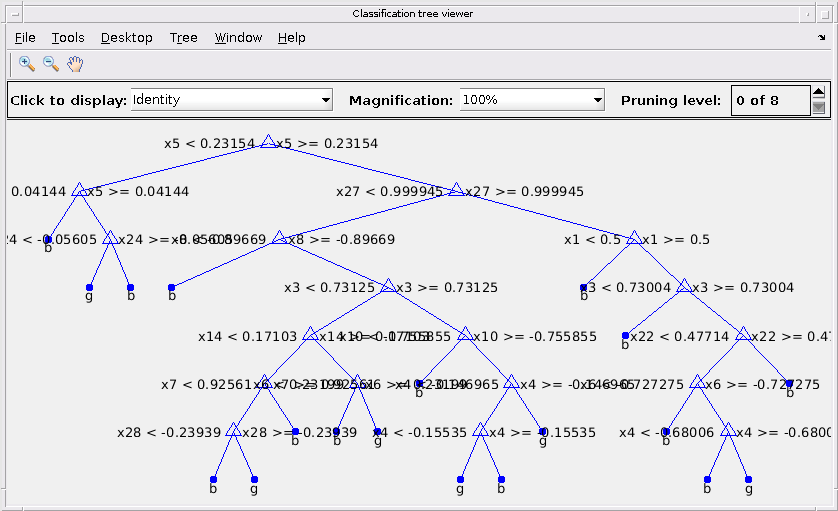Viewport: 838px width, 511px height.
Task: Open the window menu button in title bar corner
Action: tap(14, 14)
